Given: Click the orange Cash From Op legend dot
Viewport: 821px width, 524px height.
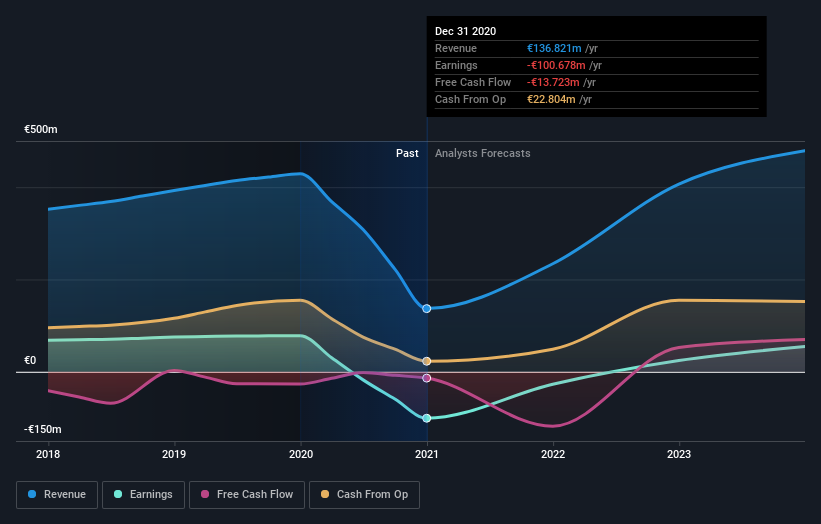Looking at the screenshot, I should point(325,494).
